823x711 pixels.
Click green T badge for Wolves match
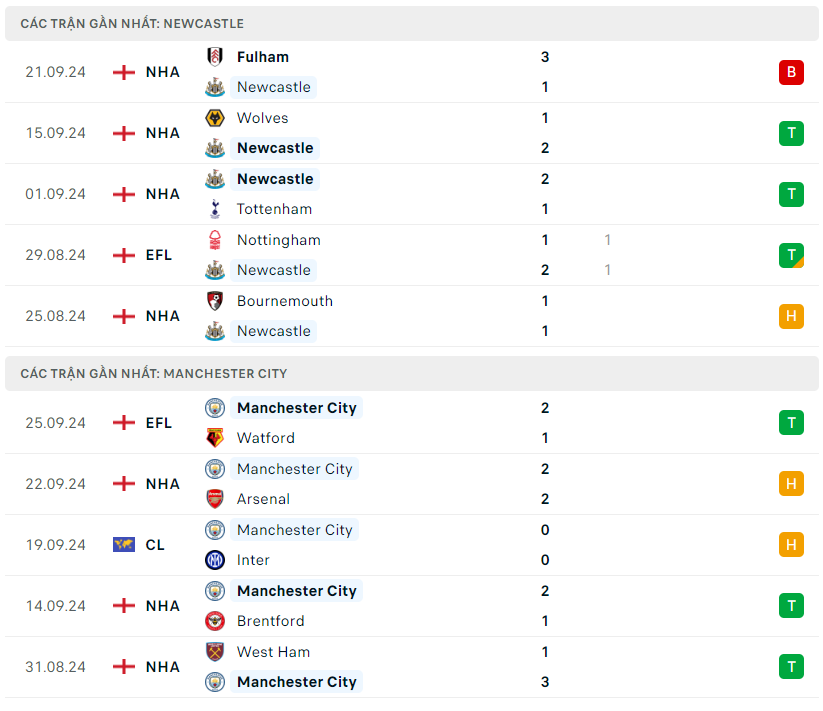point(791,133)
